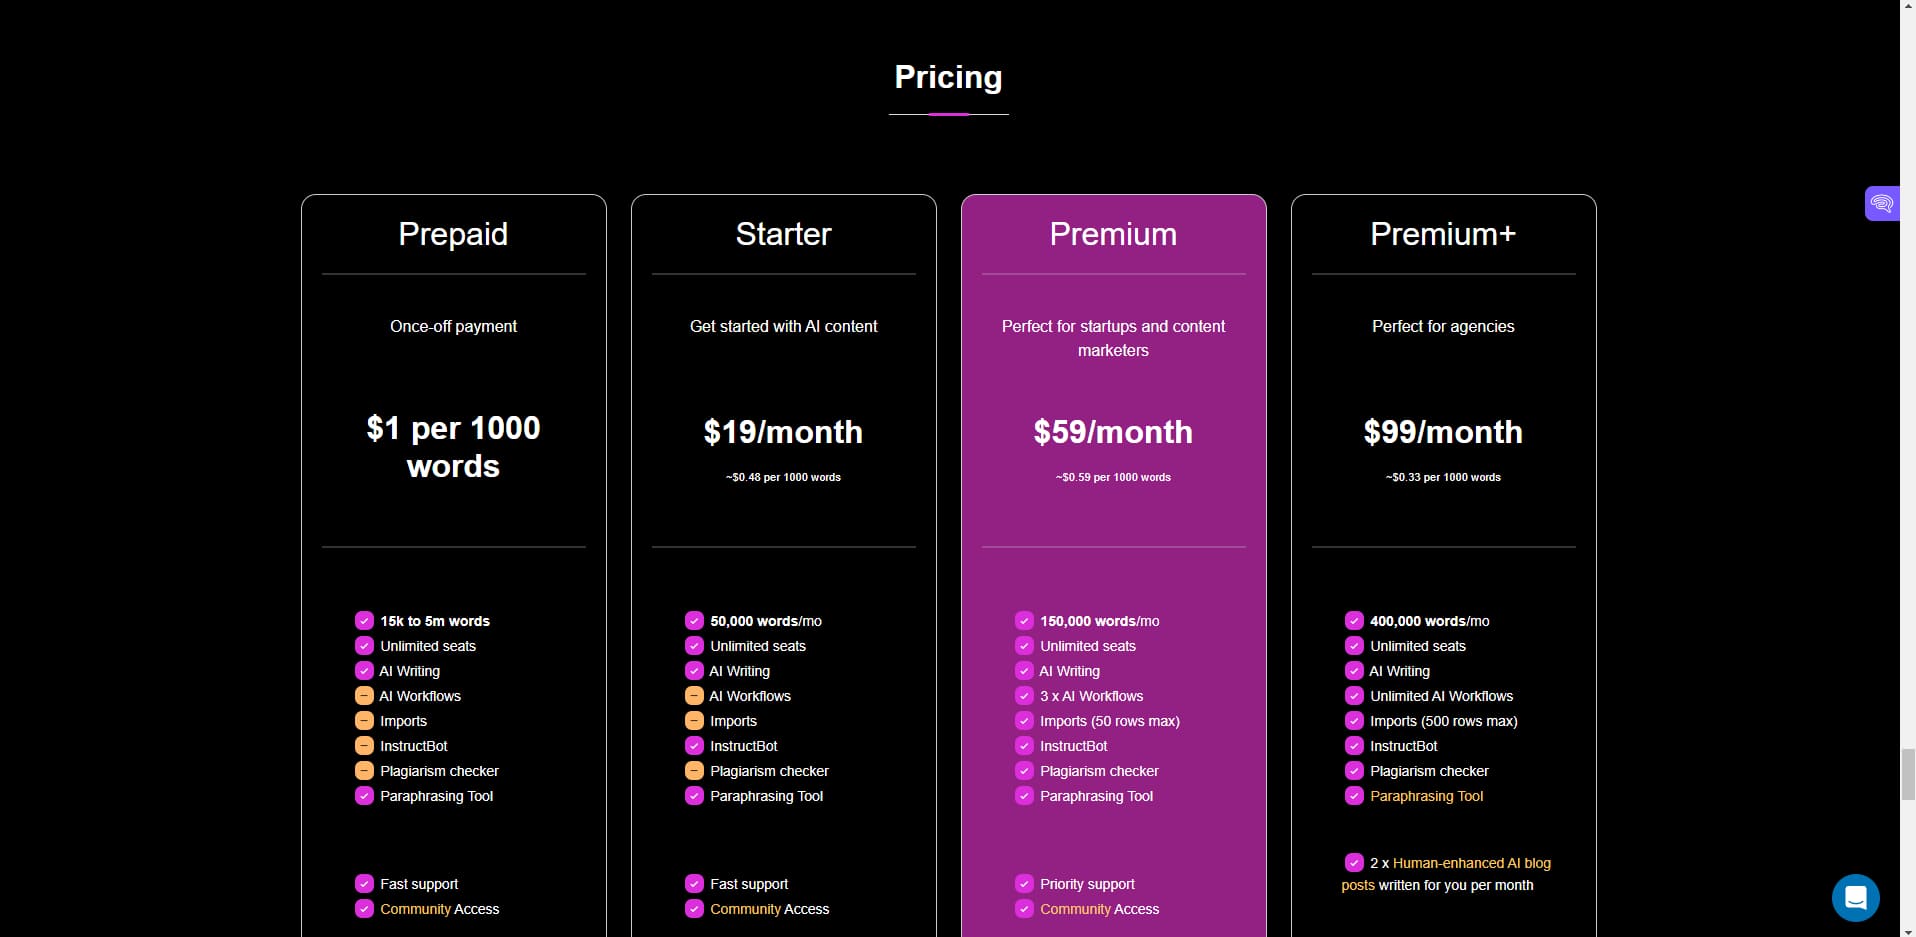
Task: Toggle the checkmark beside Prepaid's "Unlimited seats"
Action: pos(363,645)
